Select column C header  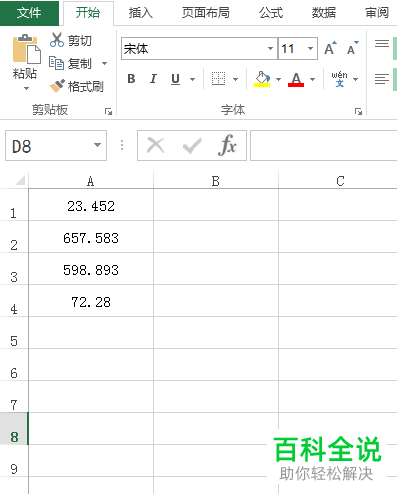coord(338,181)
